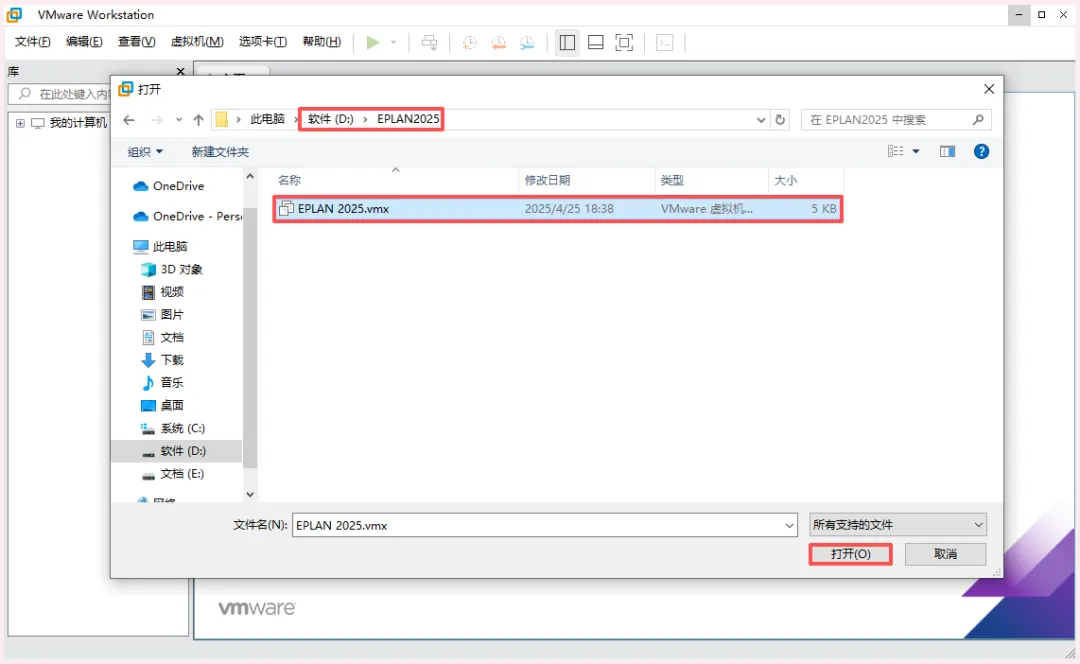Click console view toolbar icon
Viewport: 1080px width, 664px height.
pyautogui.click(x=665, y=43)
